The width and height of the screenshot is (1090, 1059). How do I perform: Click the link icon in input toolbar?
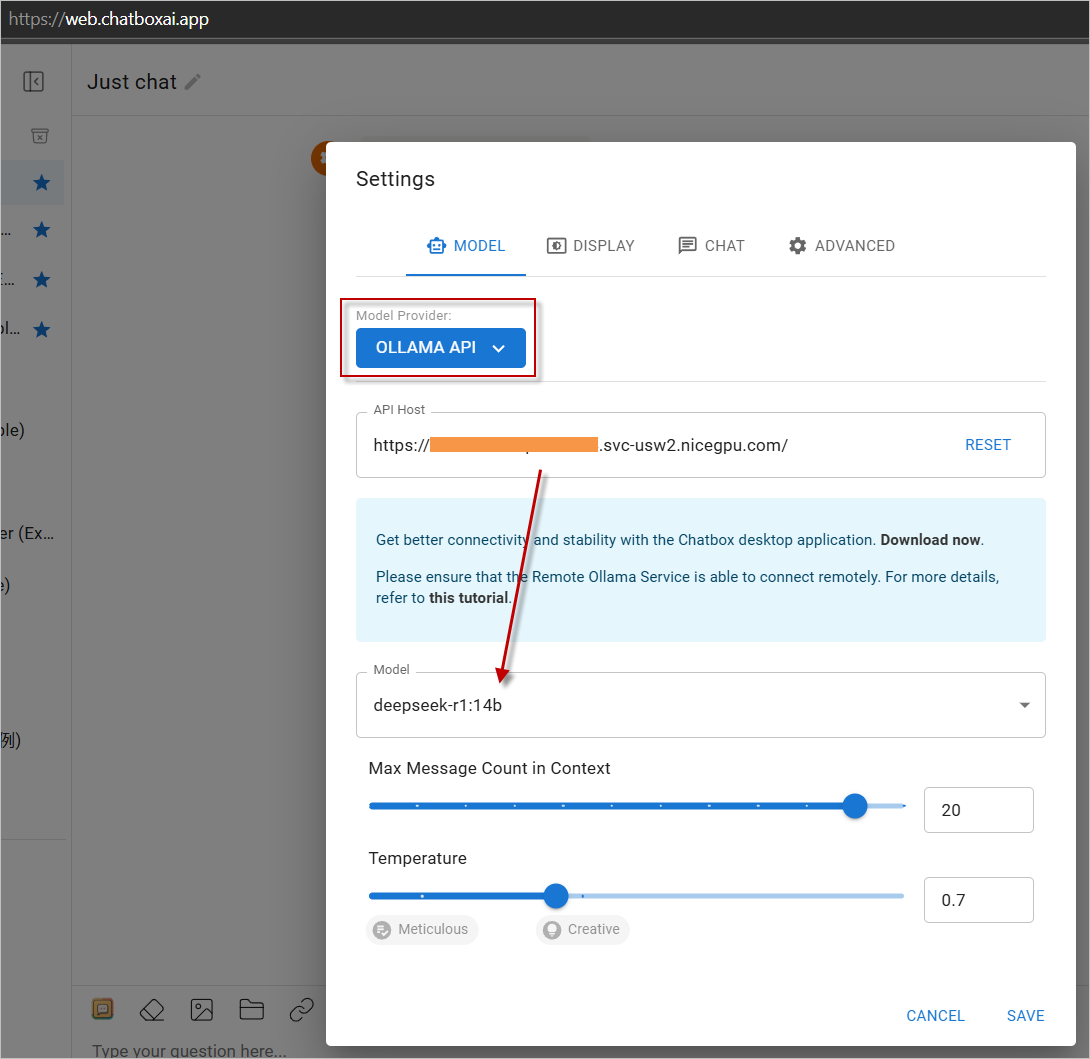[301, 1010]
